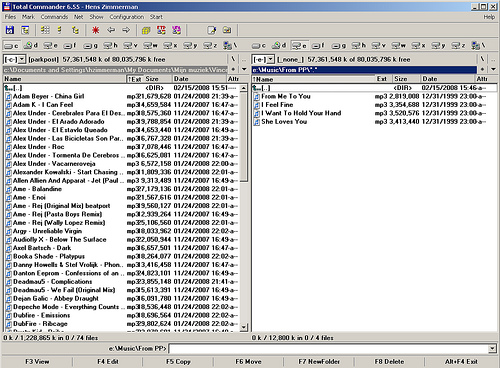Select file 'She Loves You' in right panel
Screen dimensions: 500x368
tap(374, 122)
